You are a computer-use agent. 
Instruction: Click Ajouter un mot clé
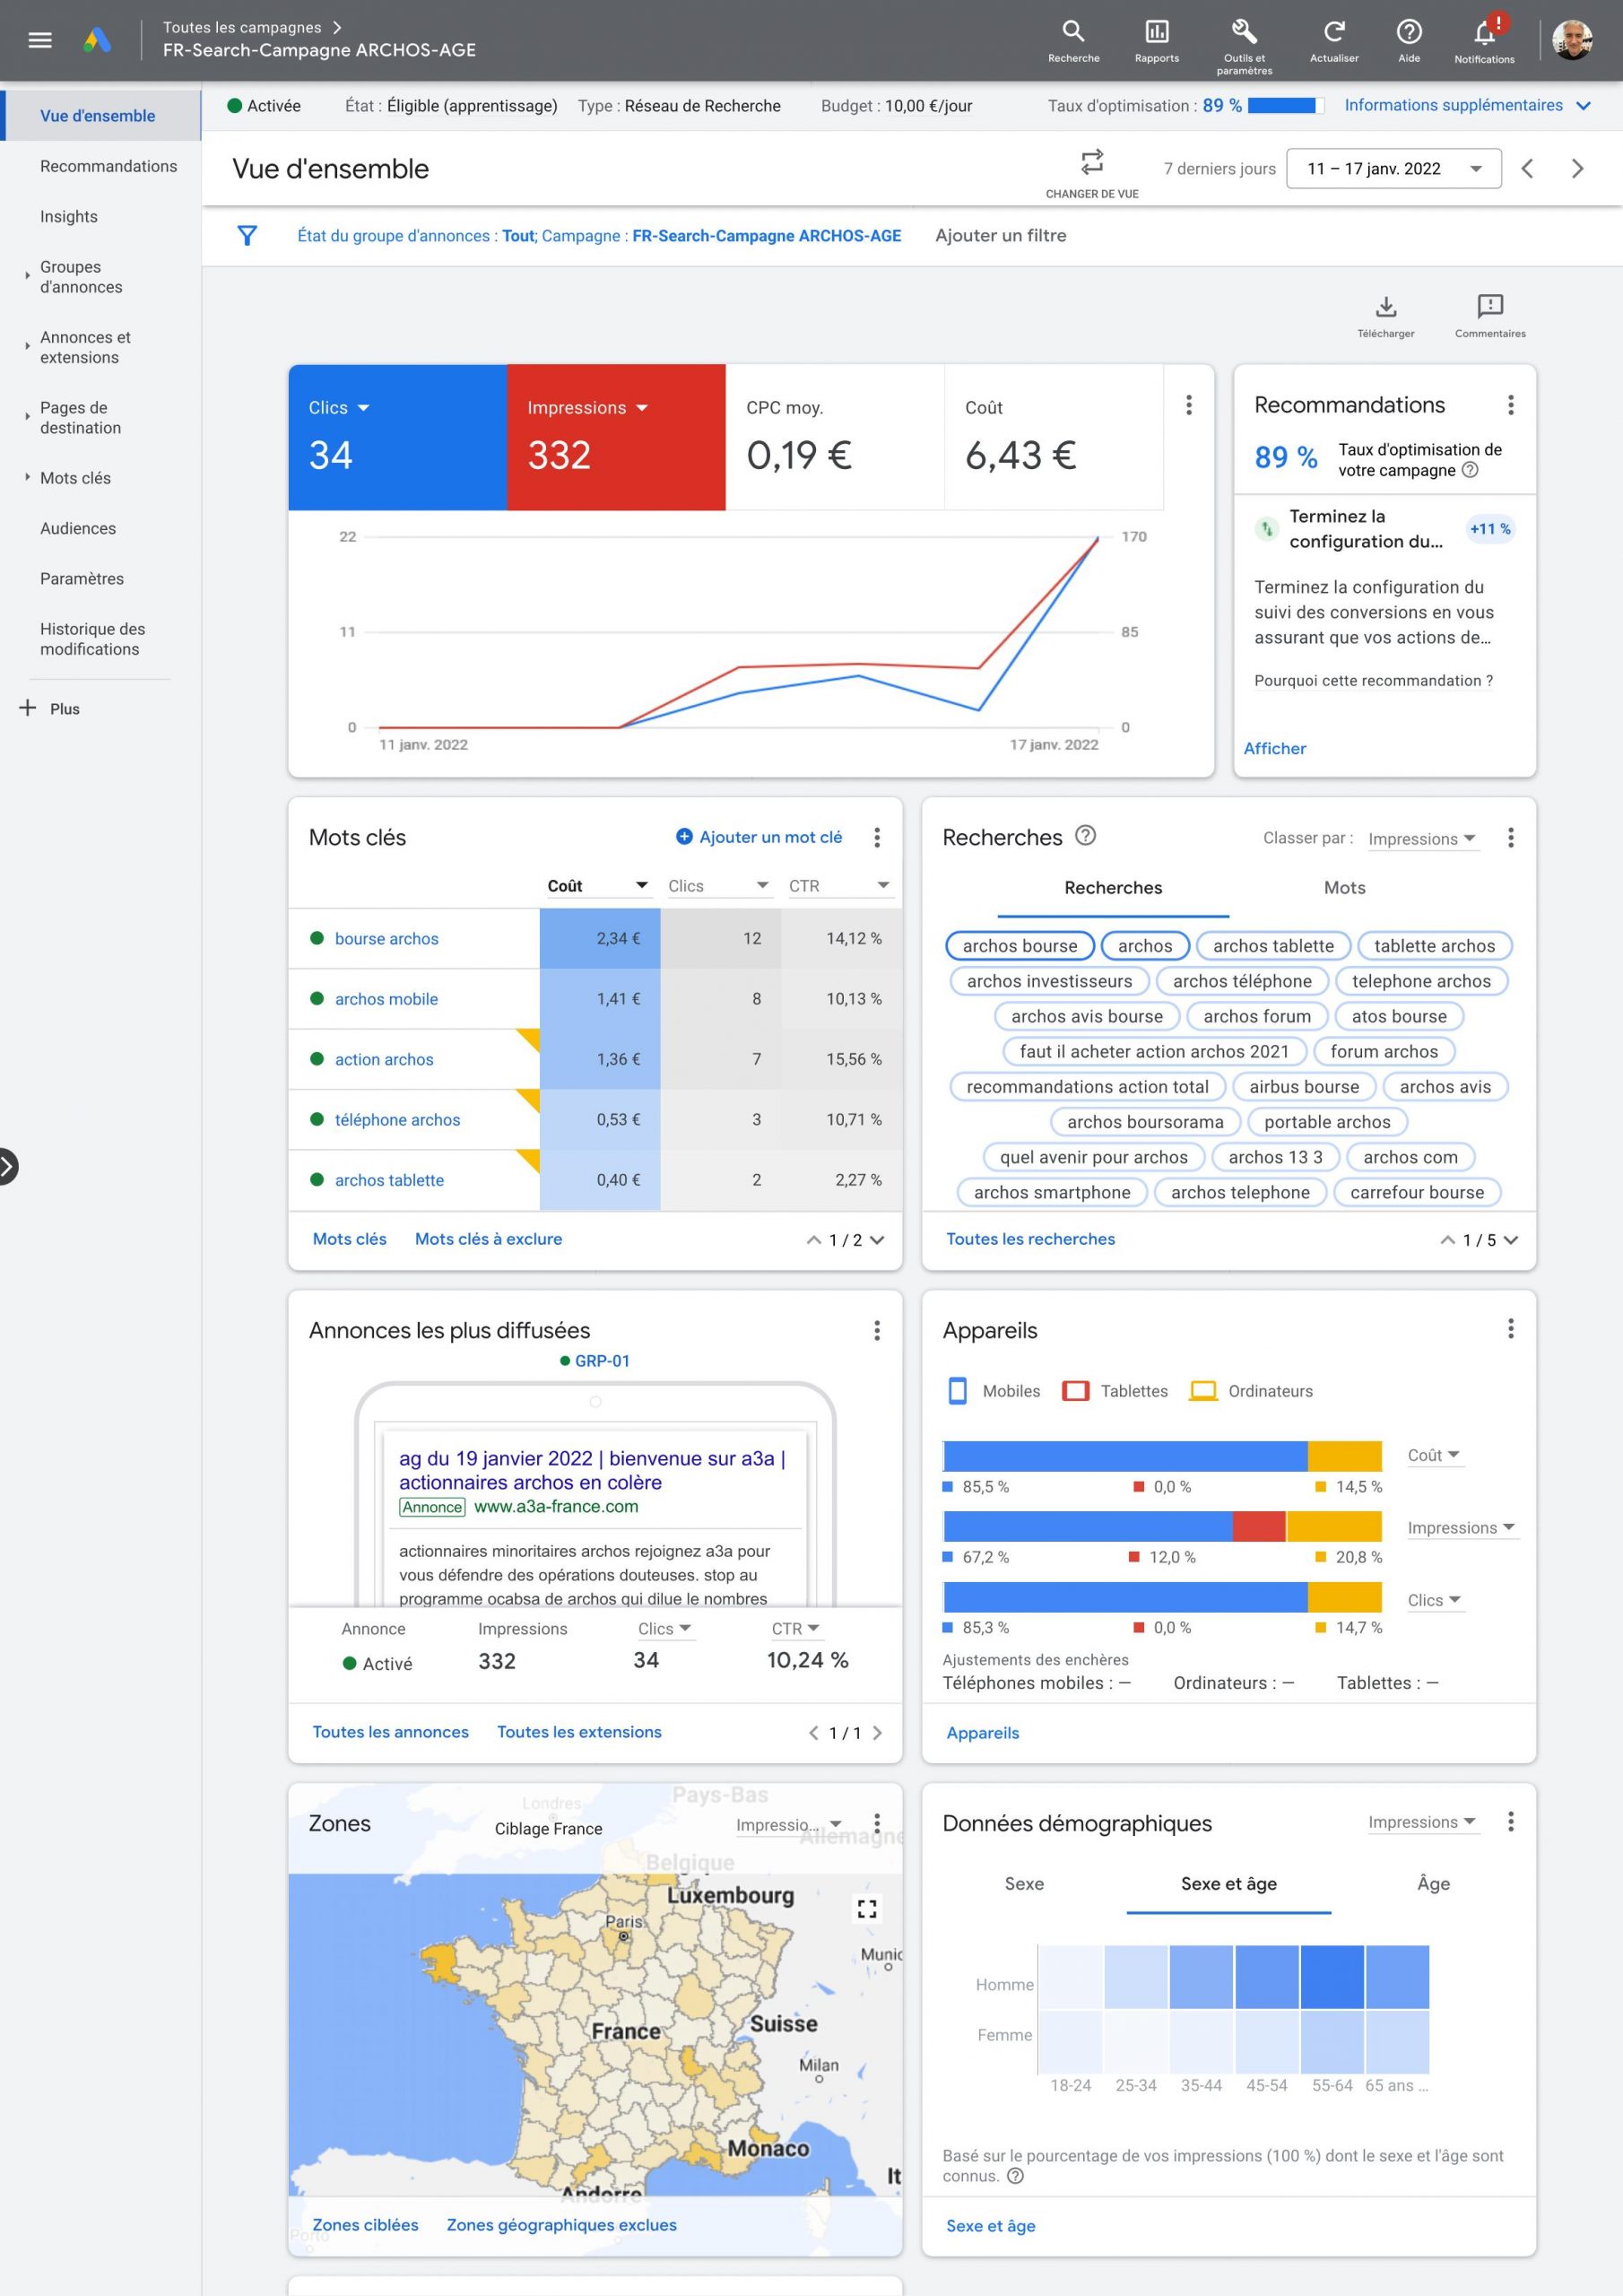pos(759,837)
